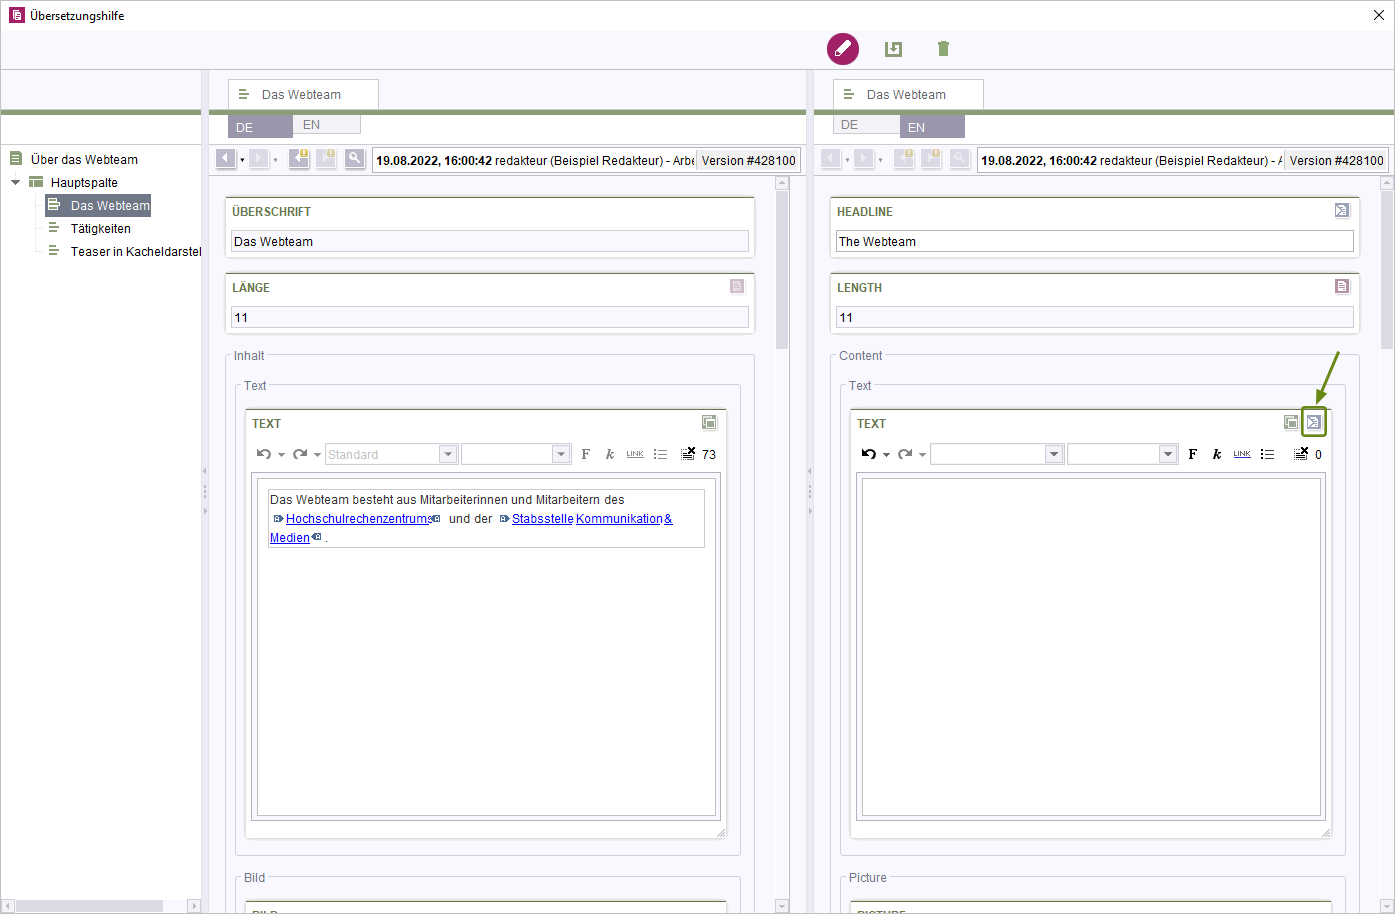The width and height of the screenshot is (1395, 914).
Task: Insert bullet list in German text editor
Action: click(x=660, y=454)
